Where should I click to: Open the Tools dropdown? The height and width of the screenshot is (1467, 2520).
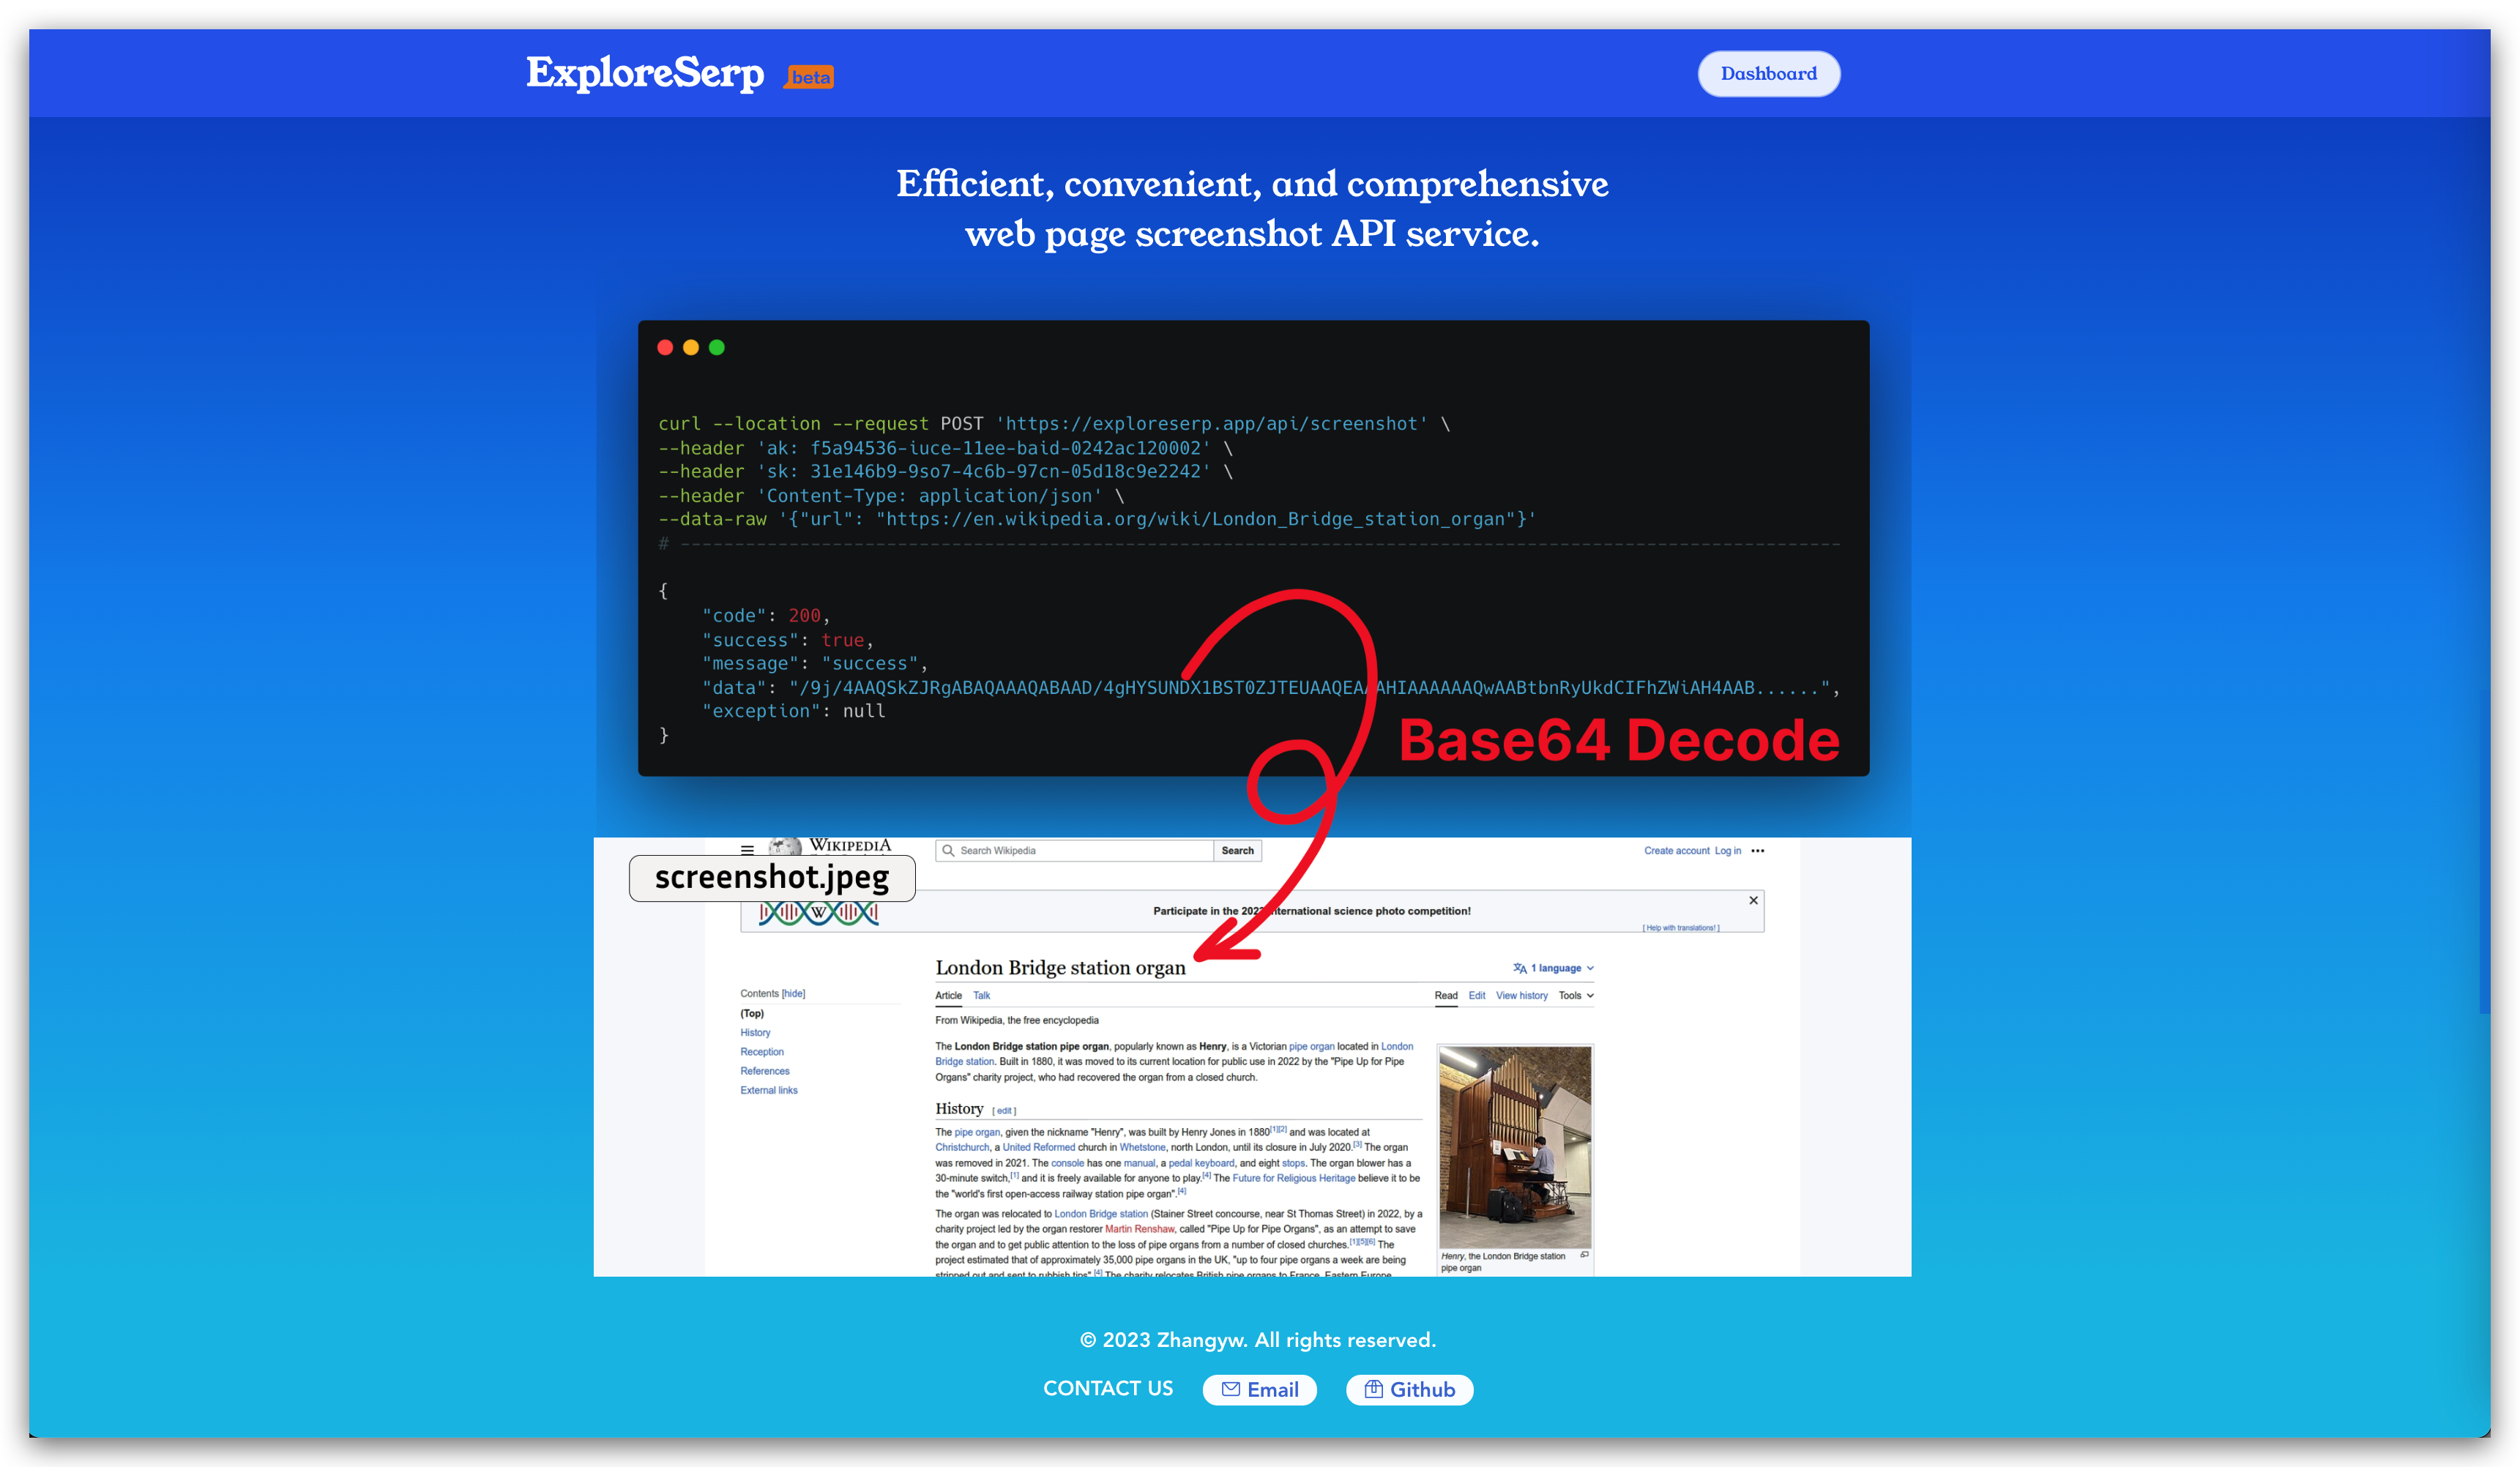1575,996
